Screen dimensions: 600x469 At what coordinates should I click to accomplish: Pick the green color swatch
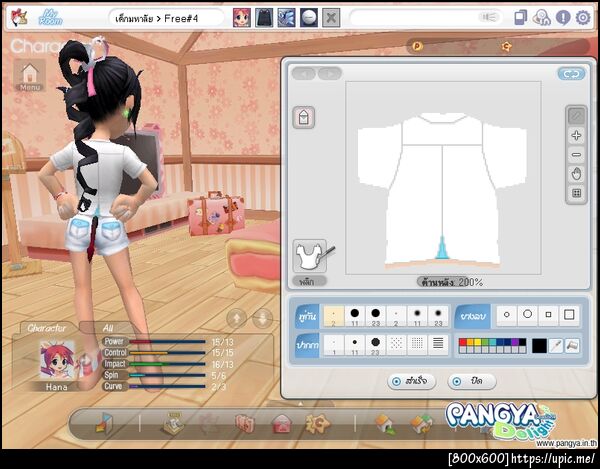pyautogui.click(x=485, y=342)
